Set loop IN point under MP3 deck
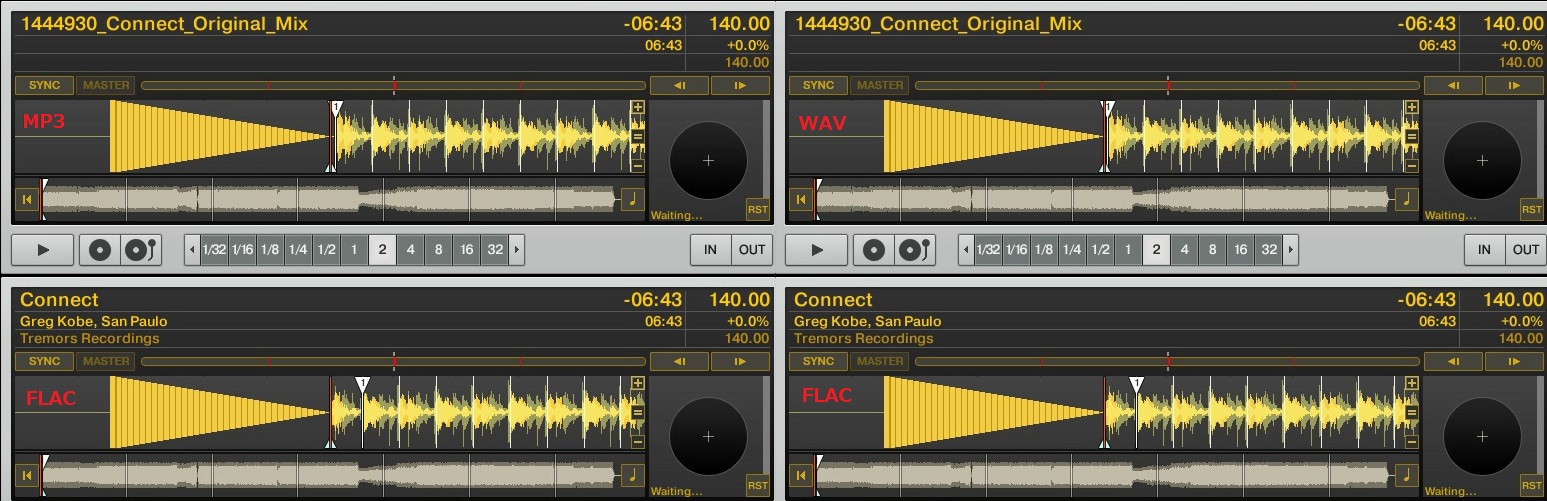The height and width of the screenshot is (501, 1547). click(710, 249)
